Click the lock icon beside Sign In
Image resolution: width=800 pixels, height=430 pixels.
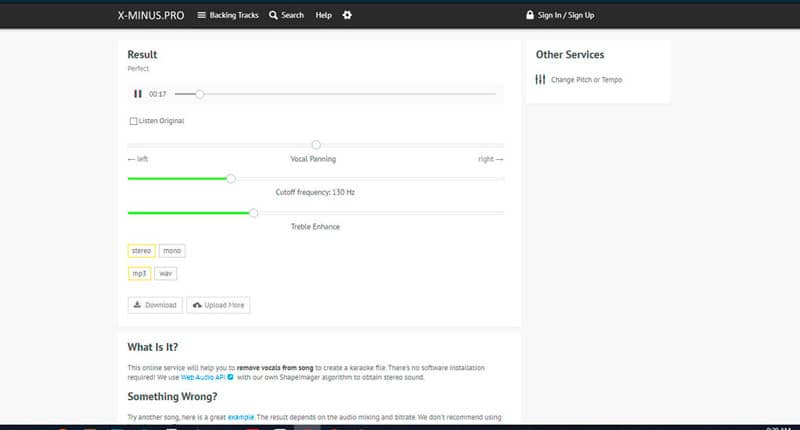(530, 15)
